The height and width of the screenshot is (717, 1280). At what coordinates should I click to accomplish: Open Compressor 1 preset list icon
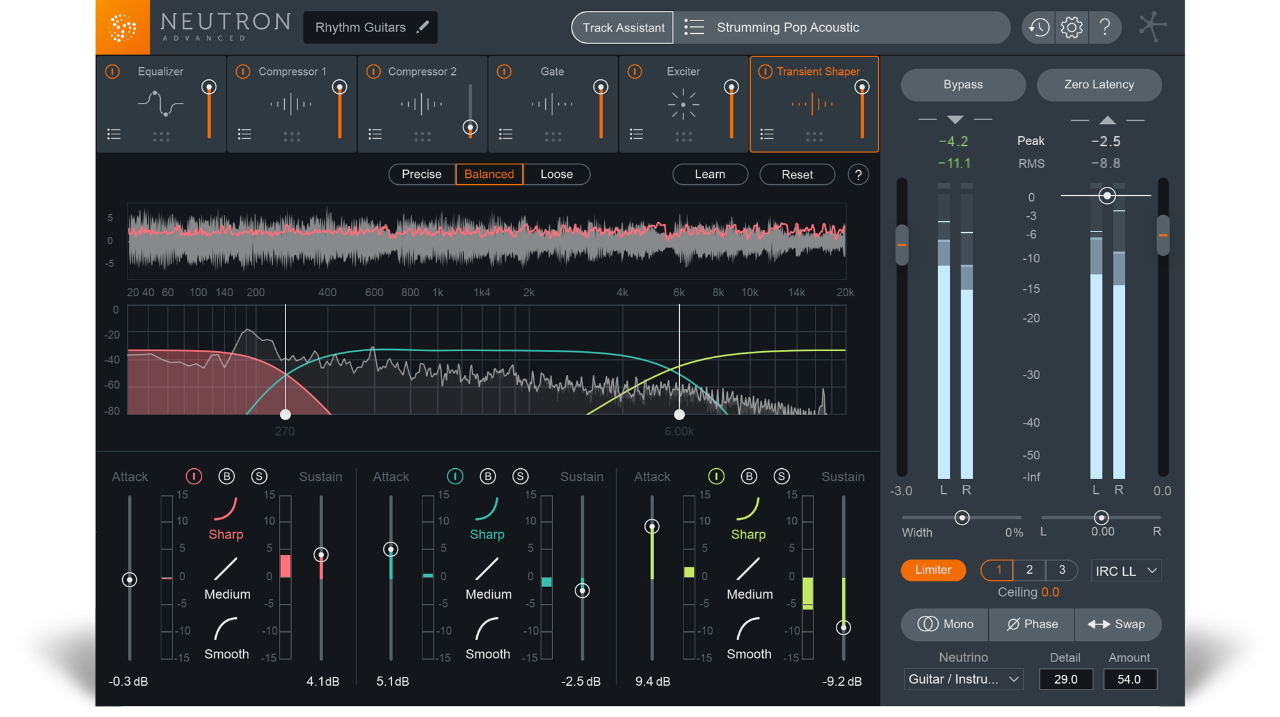(244, 134)
